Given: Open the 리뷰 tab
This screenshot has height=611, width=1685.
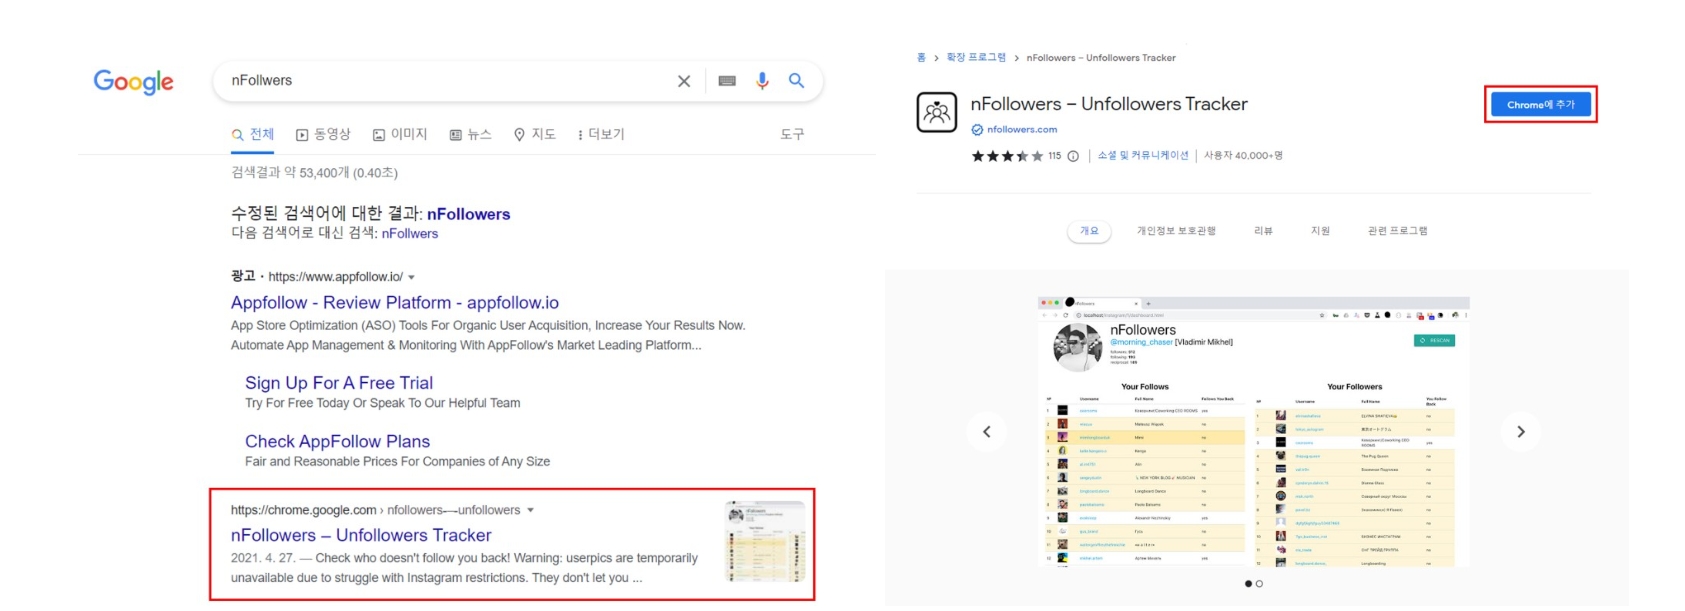Looking at the screenshot, I should click(1263, 231).
